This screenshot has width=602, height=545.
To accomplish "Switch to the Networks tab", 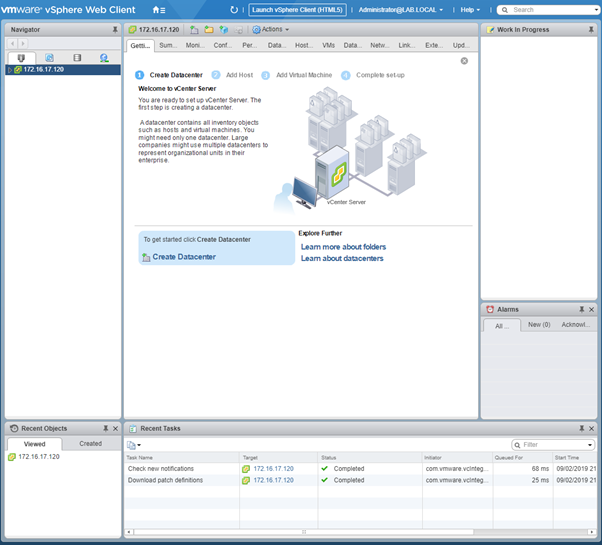I will pos(379,45).
